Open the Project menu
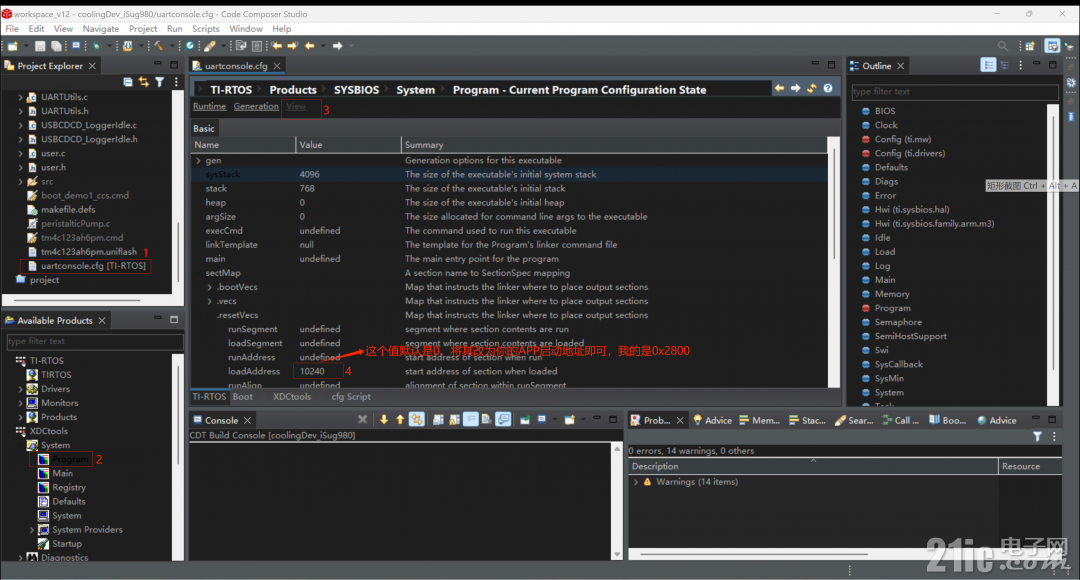This screenshot has width=1080, height=580. [x=143, y=29]
